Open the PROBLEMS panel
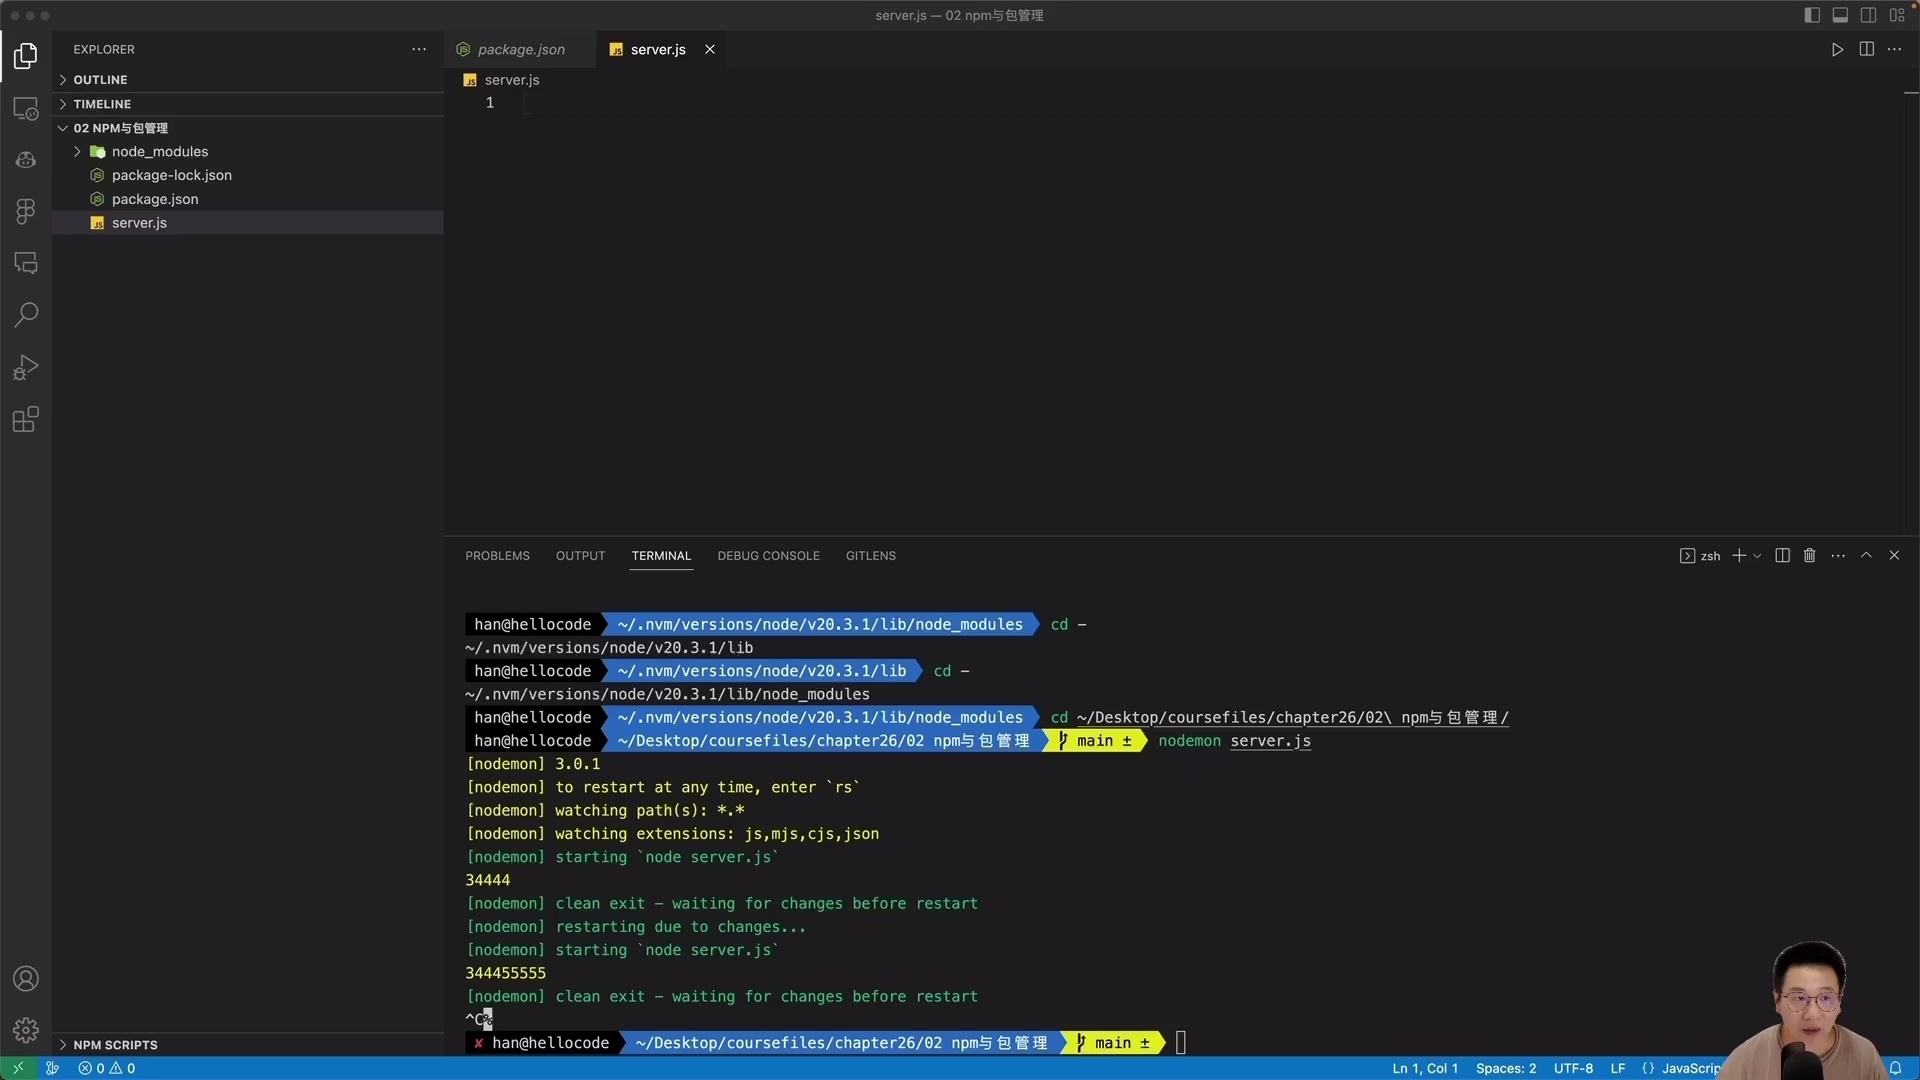 tap(497, 555)
